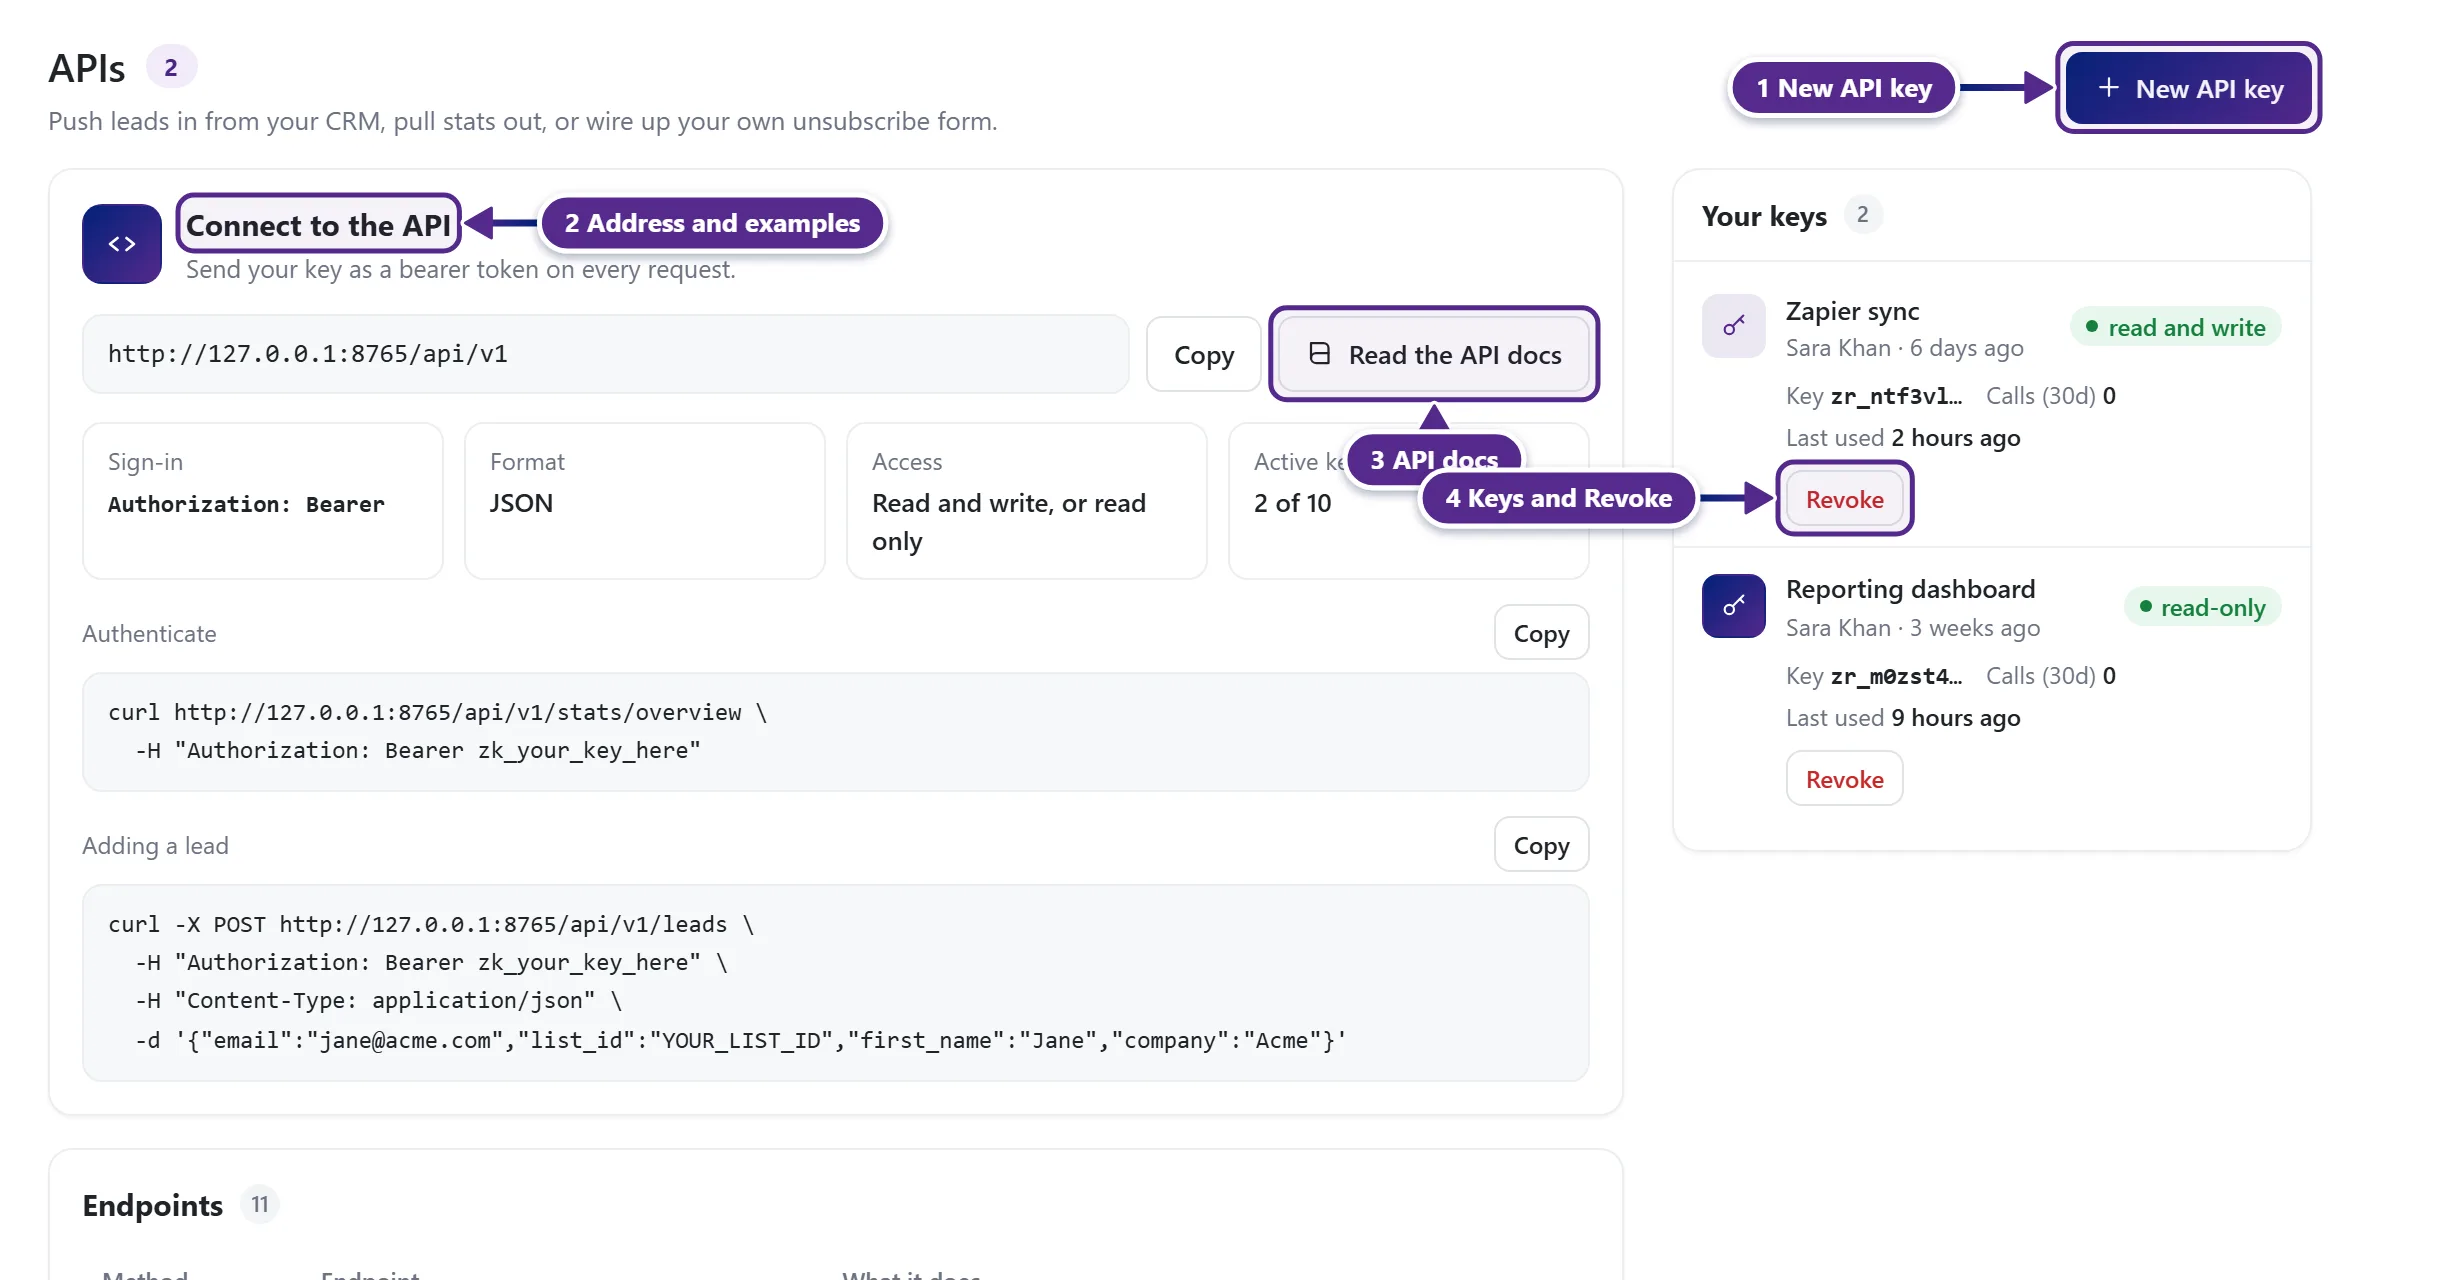The image size is (2440, 1280).
Task: Click the Authenticate curl code block
Action: pos(836,732)
